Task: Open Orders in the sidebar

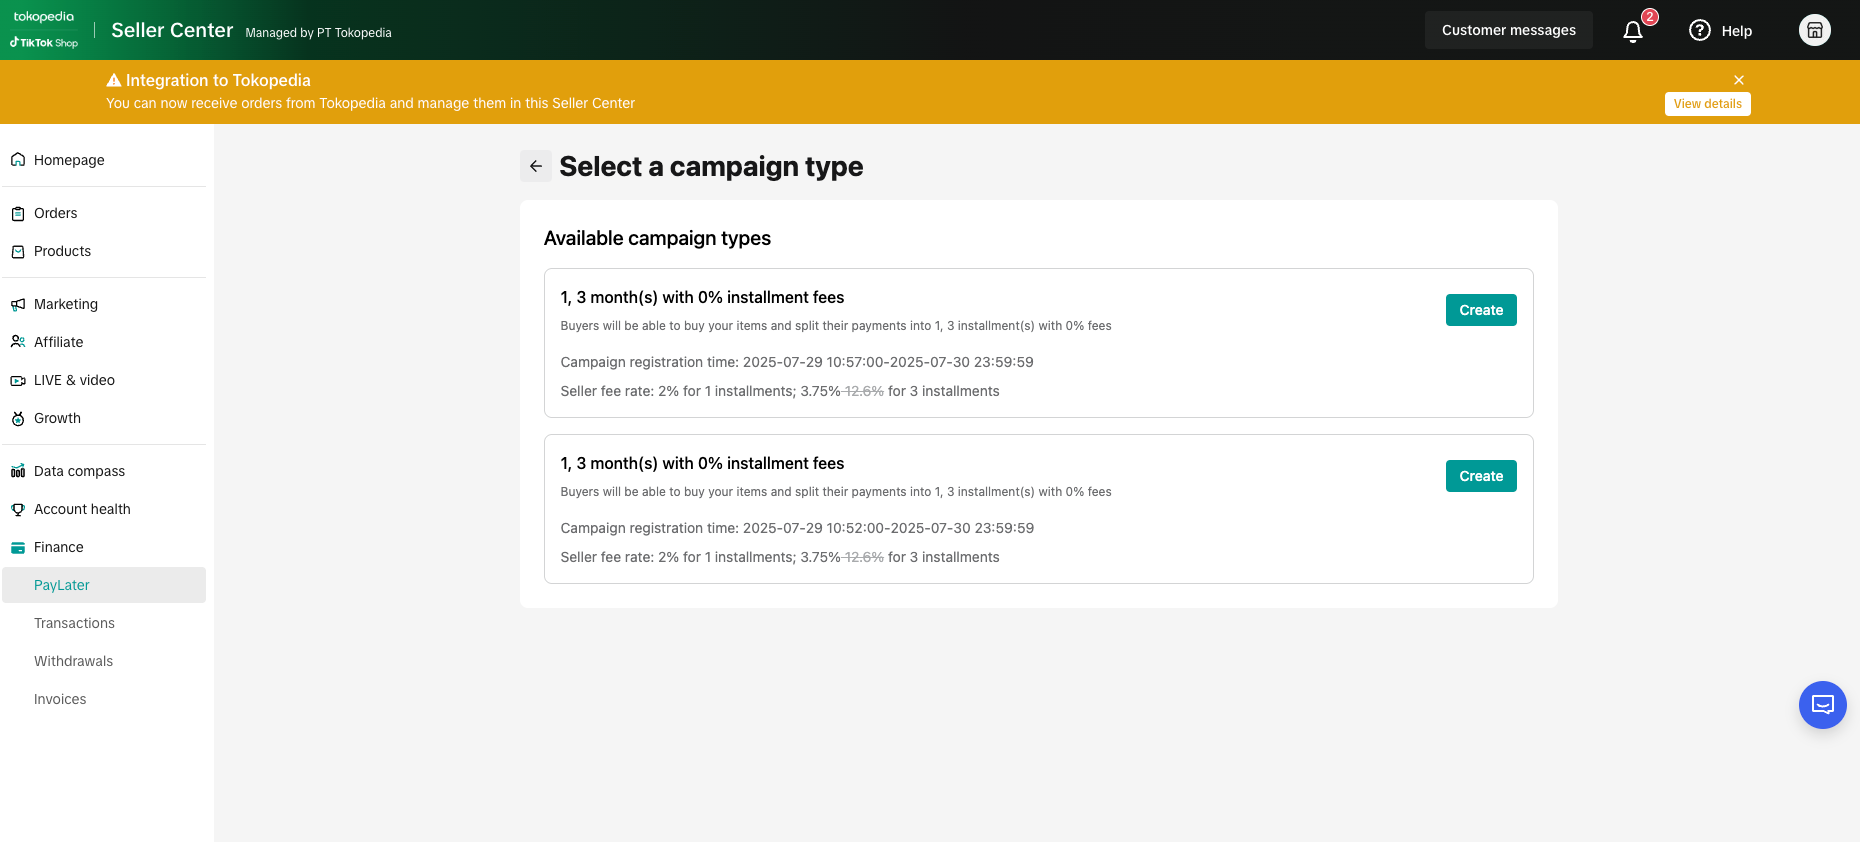Action: (56, 213)
